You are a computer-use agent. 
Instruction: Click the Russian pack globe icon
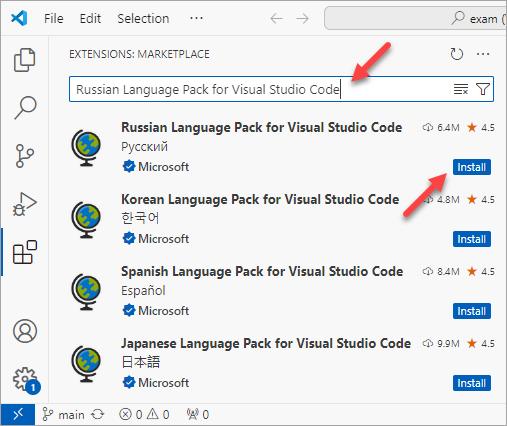86,148
